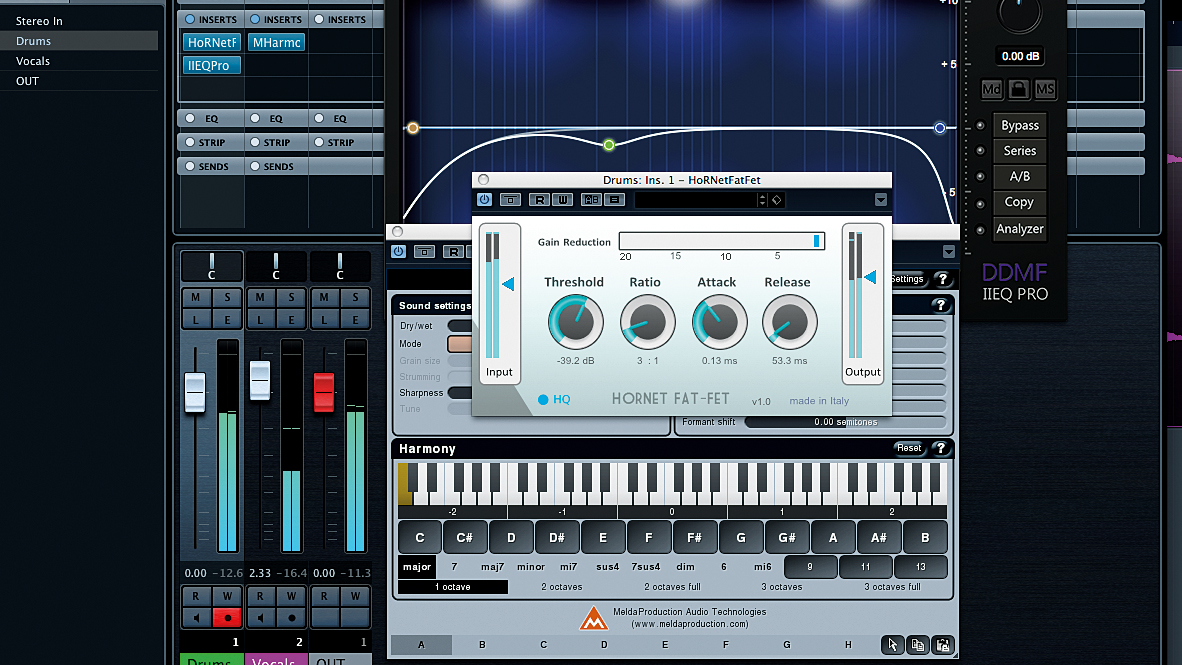
Task: Select preset slot B in MHarmonizer
Action: click(482, 645)
